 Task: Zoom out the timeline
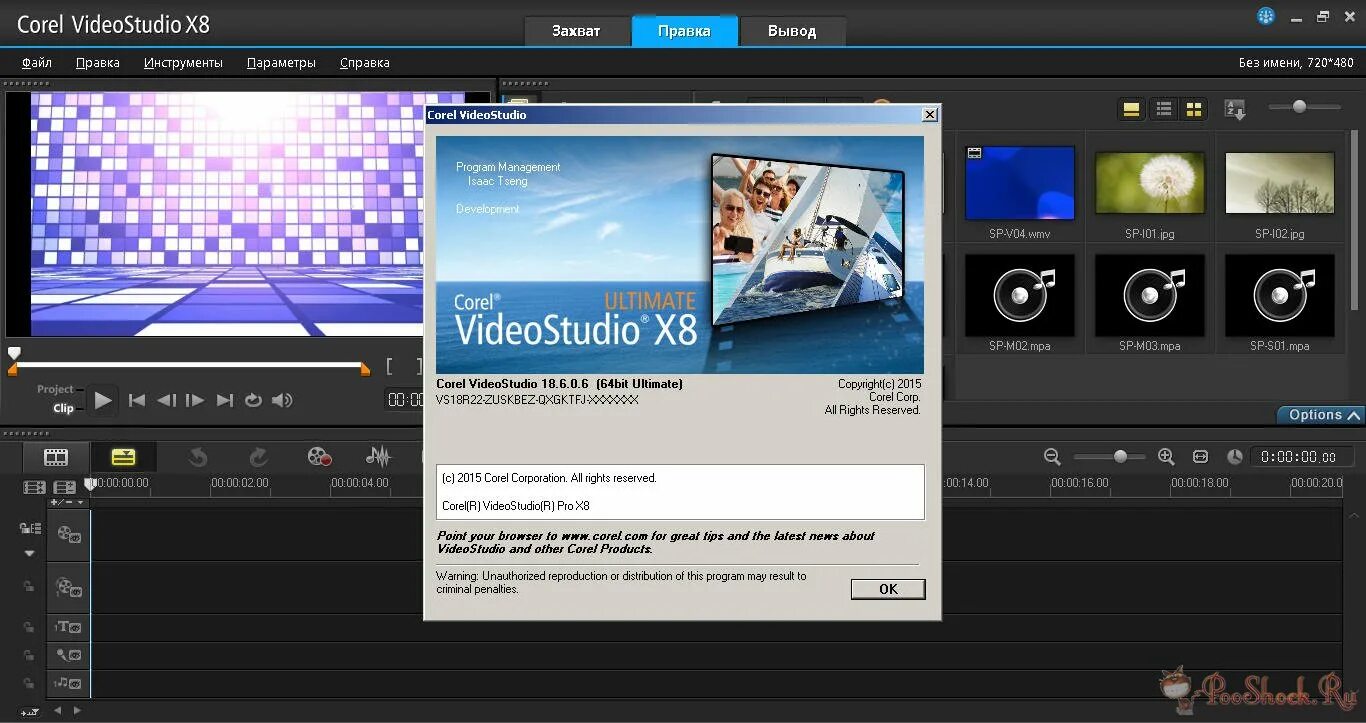pyautogui.click(x=1052, y=456)
